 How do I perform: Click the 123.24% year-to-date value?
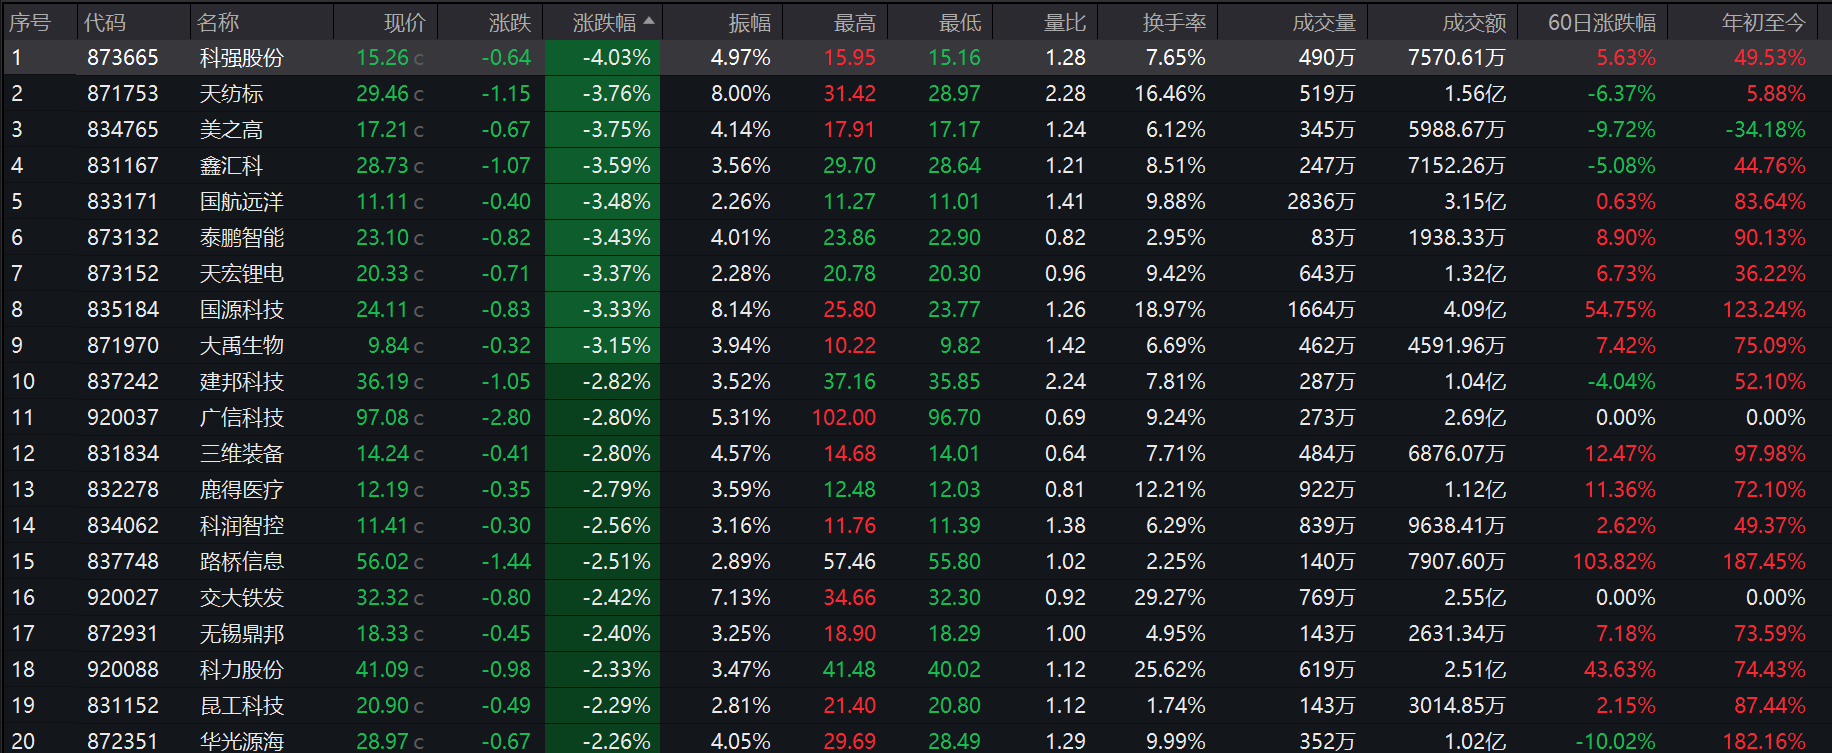click(1764, 310)
